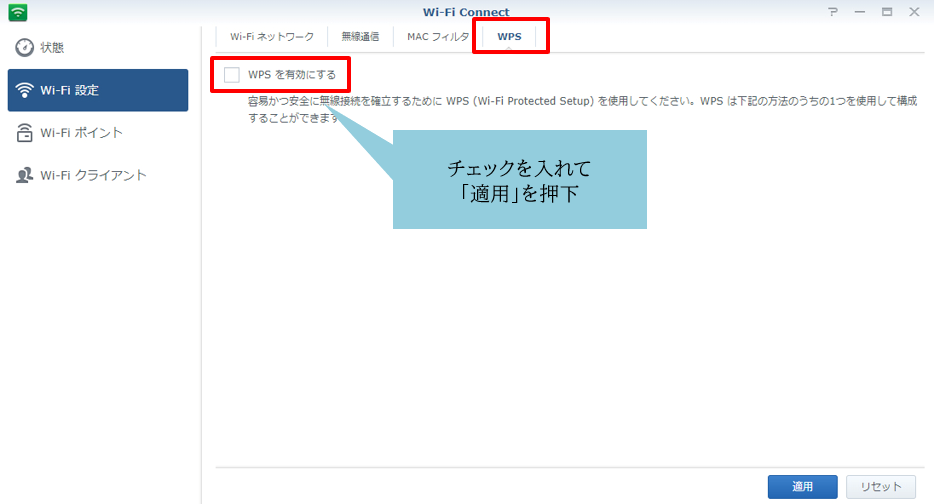Click the Wi-Fi ポイント access point icon
The height and width of the screenshot is (504, 934).
coord(25,133)
